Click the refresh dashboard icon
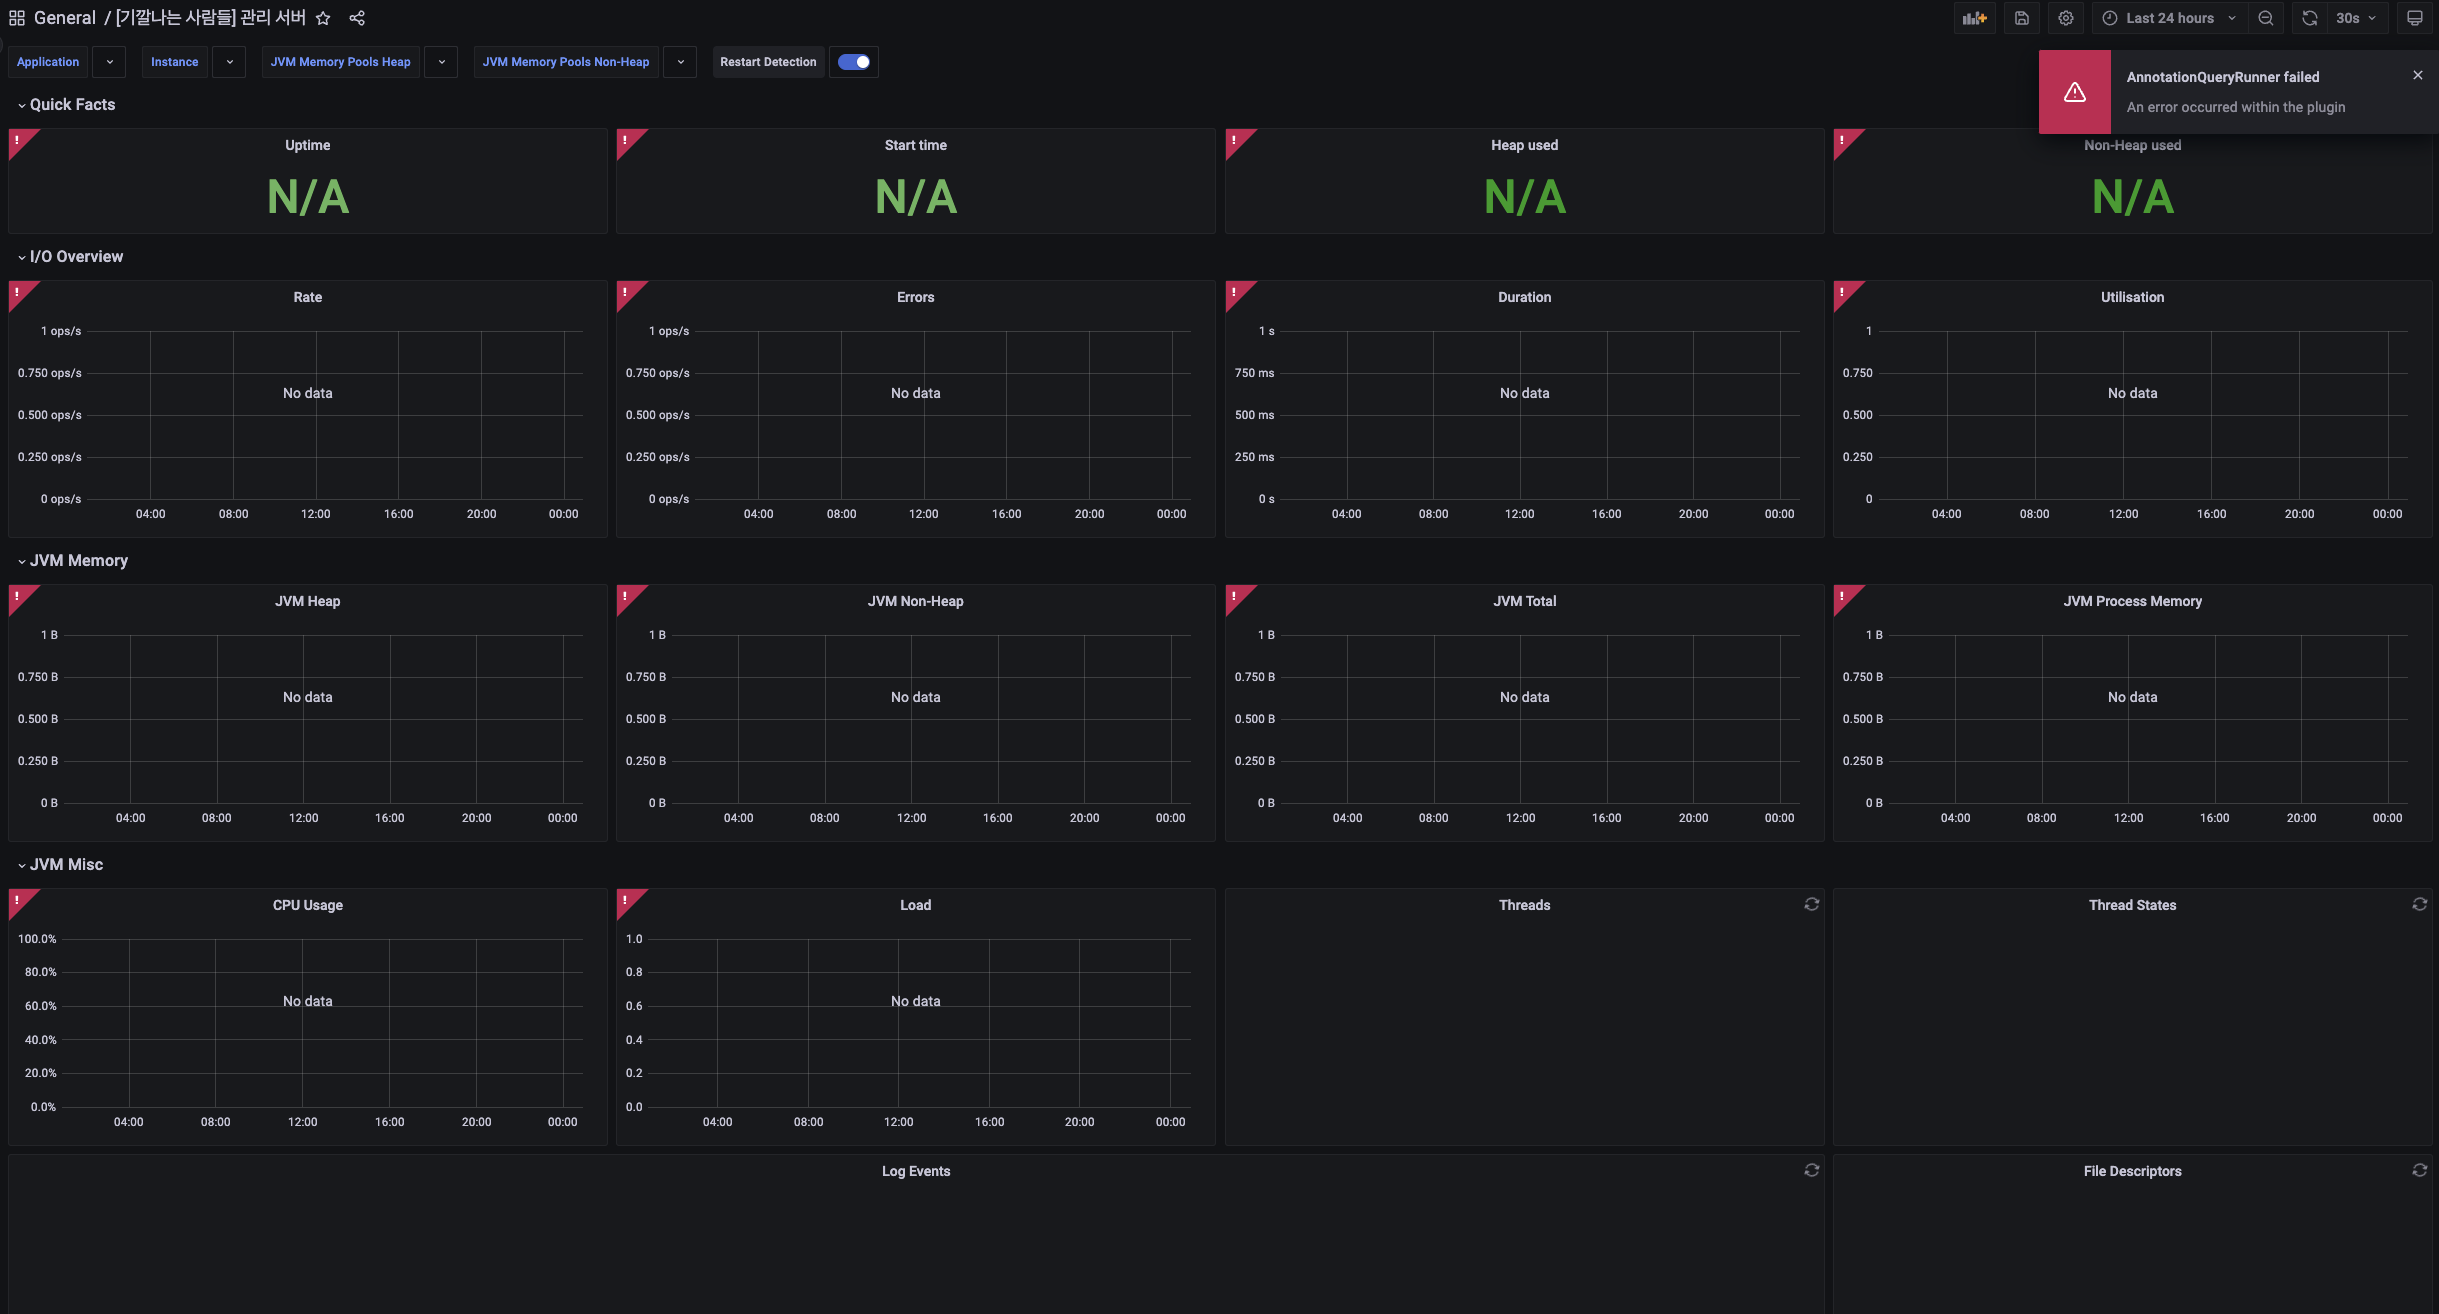This screenshot has width=2439, height=1314. 2309,18
